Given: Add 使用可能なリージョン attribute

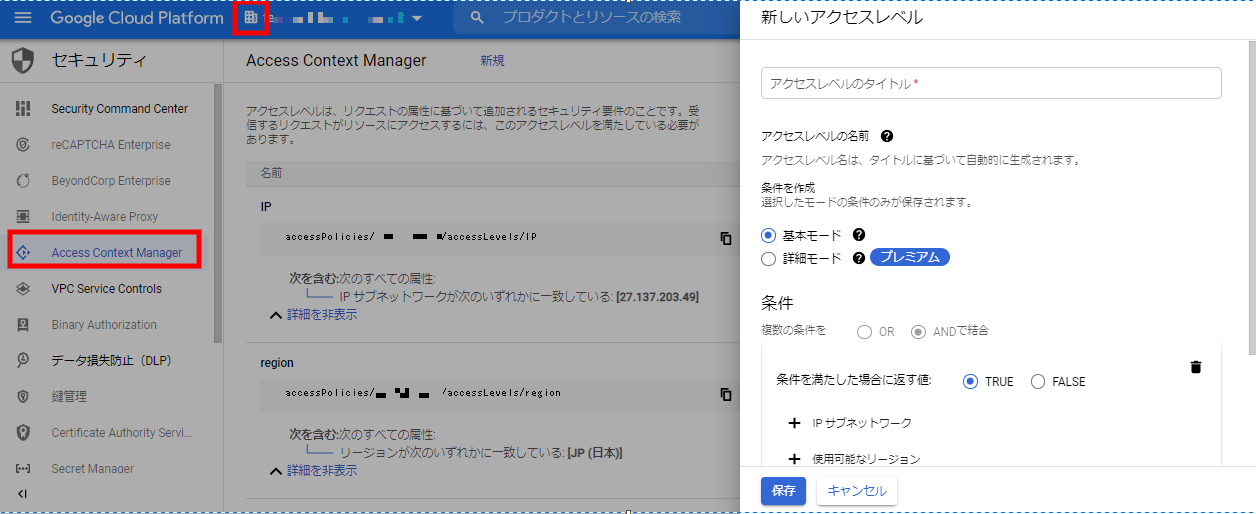Looking at the screenshot, I should click(x=853, y=459).
